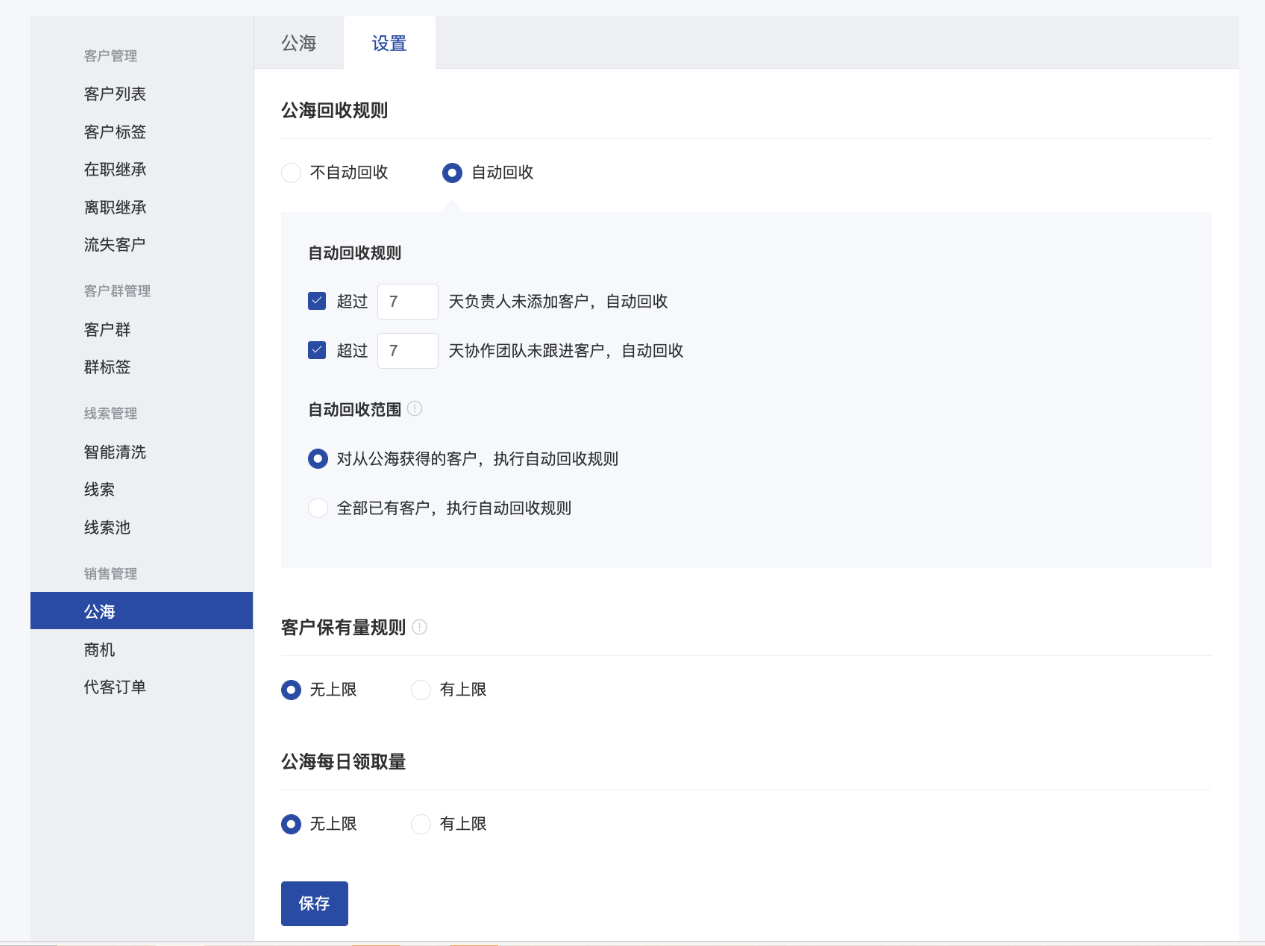Click the 保存 button
Screen dimensions: 1265x946
pyautogui.click(x=314, y=903)
